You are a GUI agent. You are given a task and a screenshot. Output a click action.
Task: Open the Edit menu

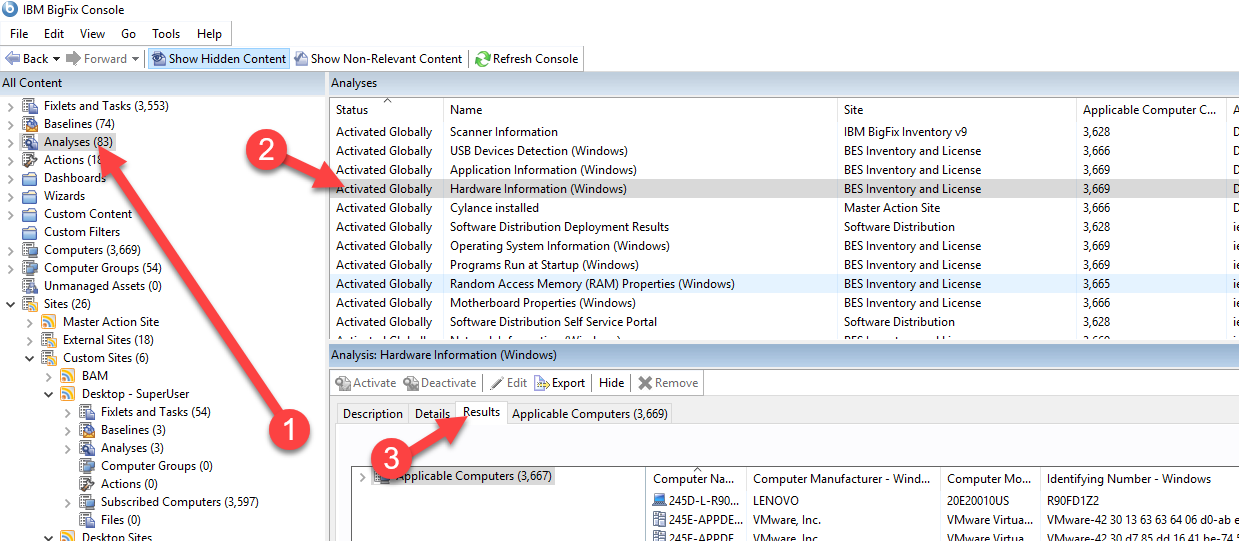click(x=54, y=34)
